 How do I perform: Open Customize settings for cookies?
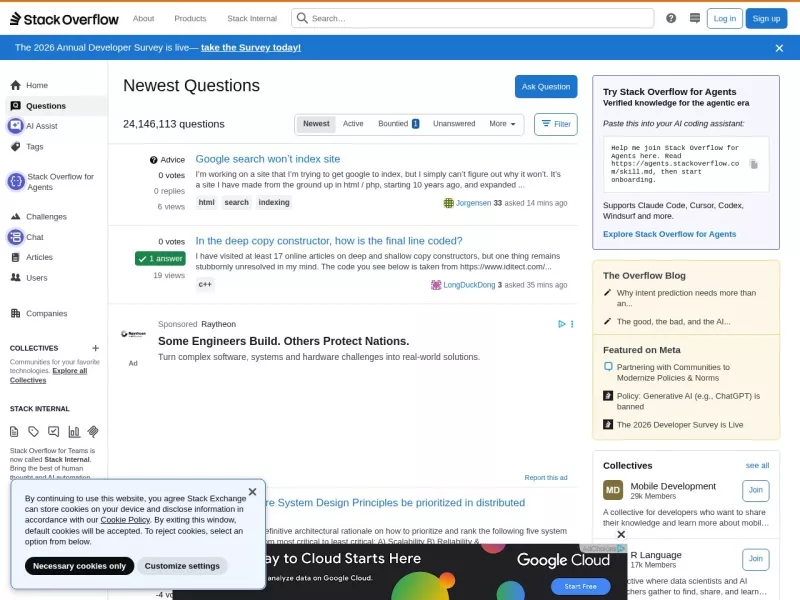182,566
